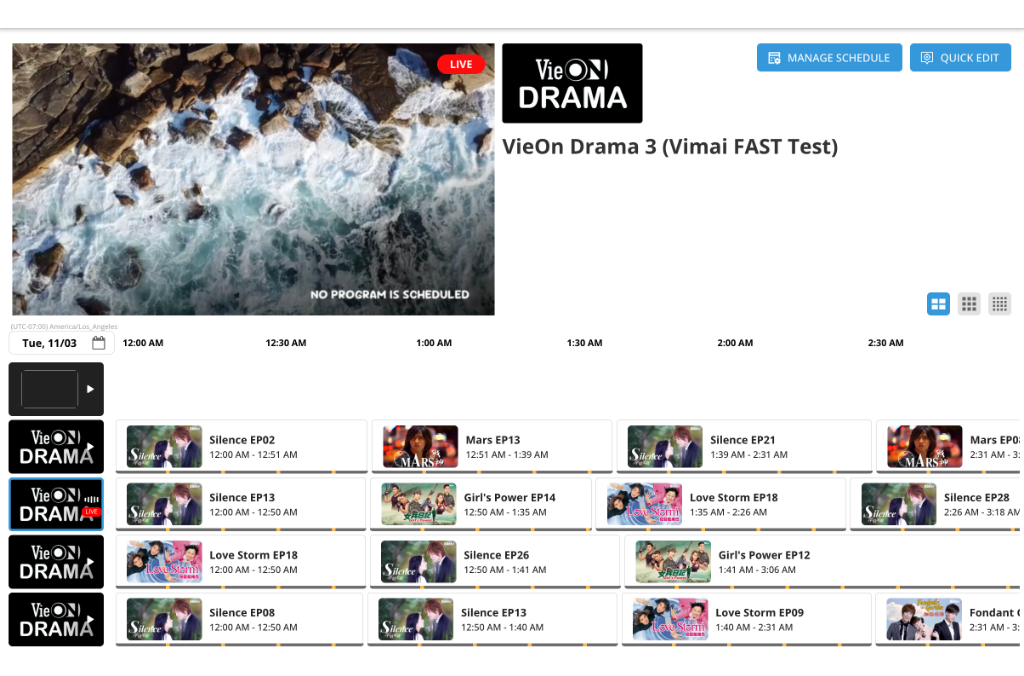
Task: Open Mars EP13 at 12:51 AM
Action: [x=491, y=447]
